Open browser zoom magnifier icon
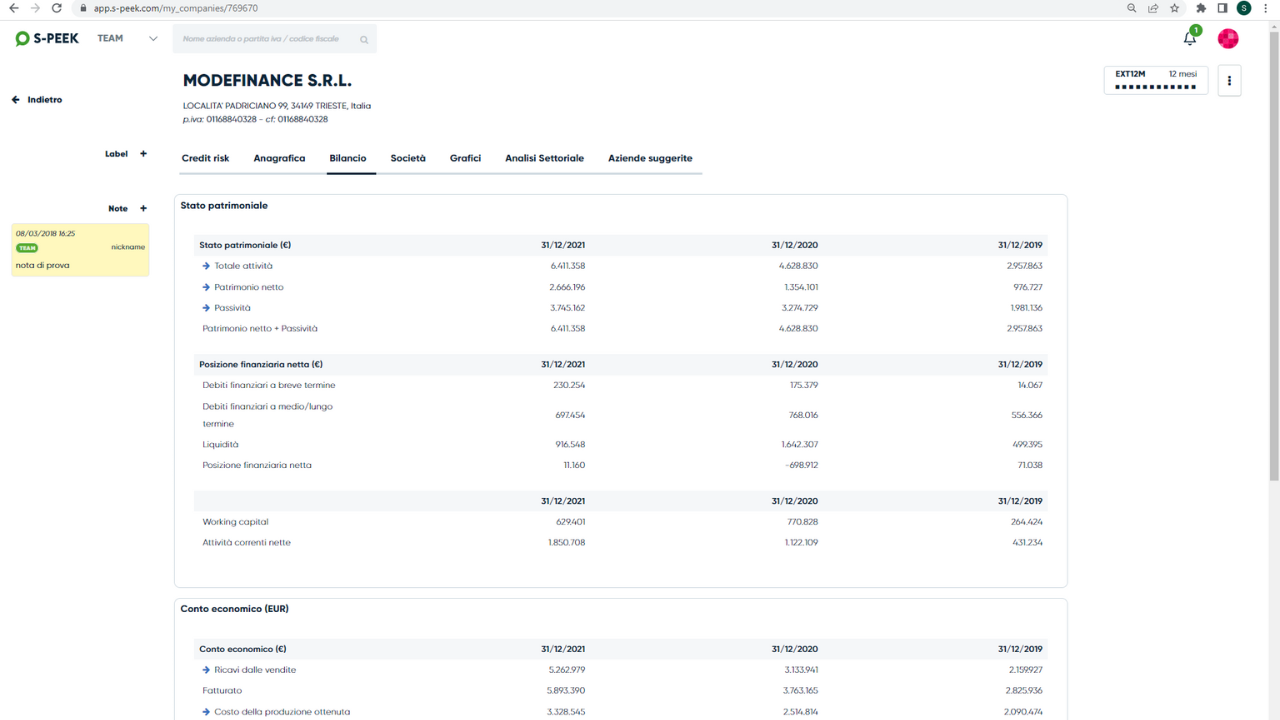Screen dimensions: 1280x720 [x=1131, y=8]
